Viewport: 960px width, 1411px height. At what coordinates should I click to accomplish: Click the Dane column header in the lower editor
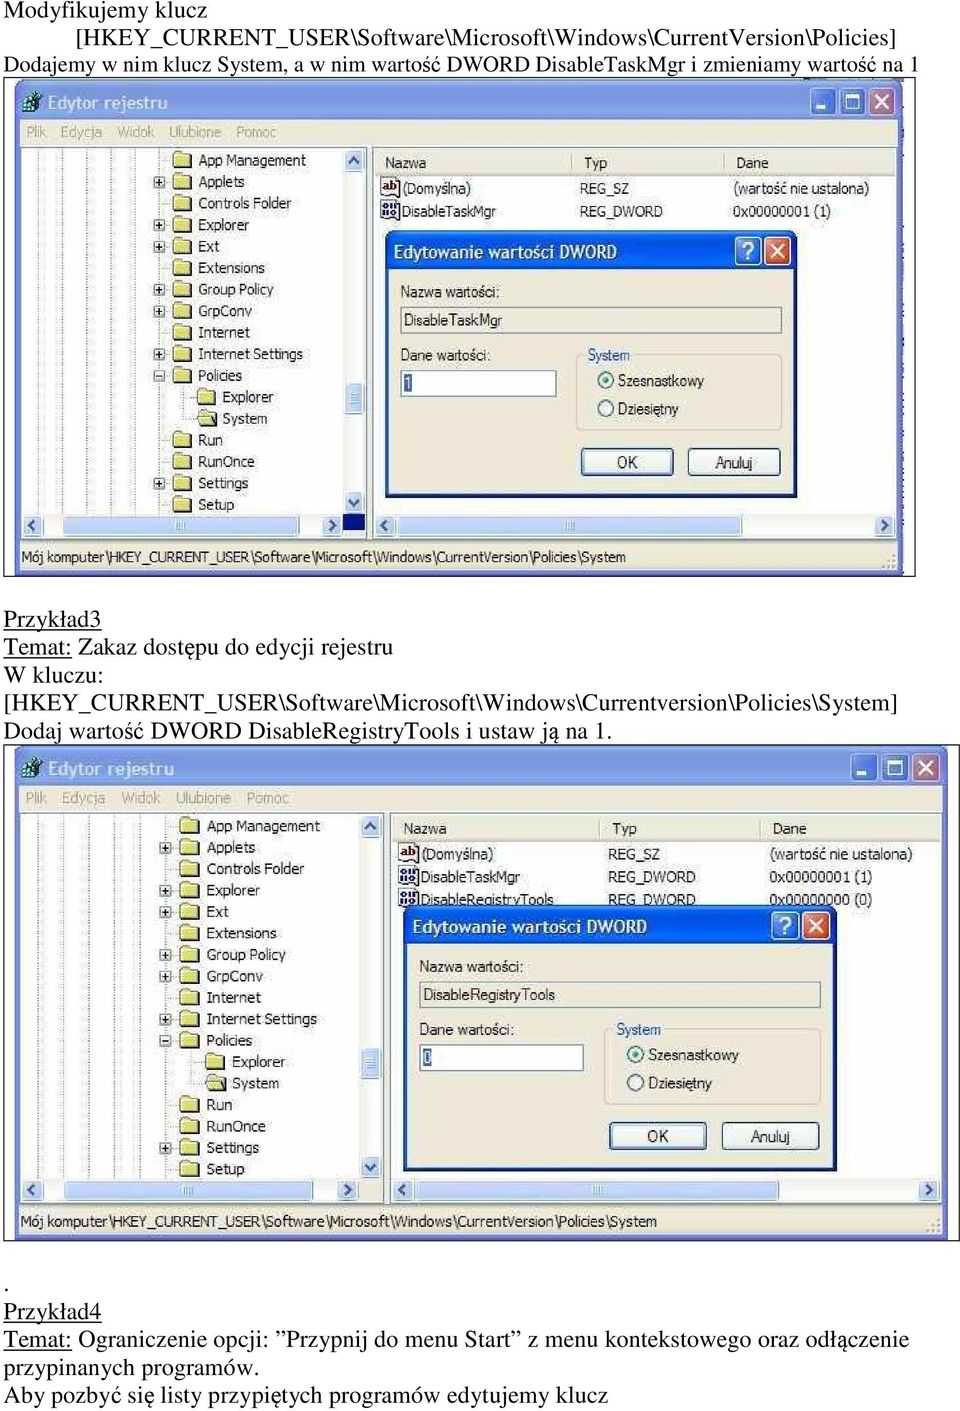(850, 828)
